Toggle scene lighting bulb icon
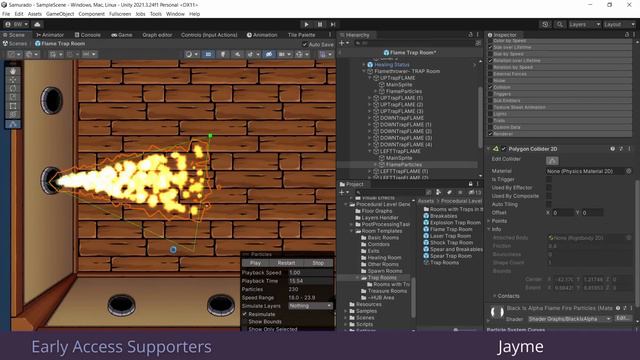640x360 pixels. 223,54
